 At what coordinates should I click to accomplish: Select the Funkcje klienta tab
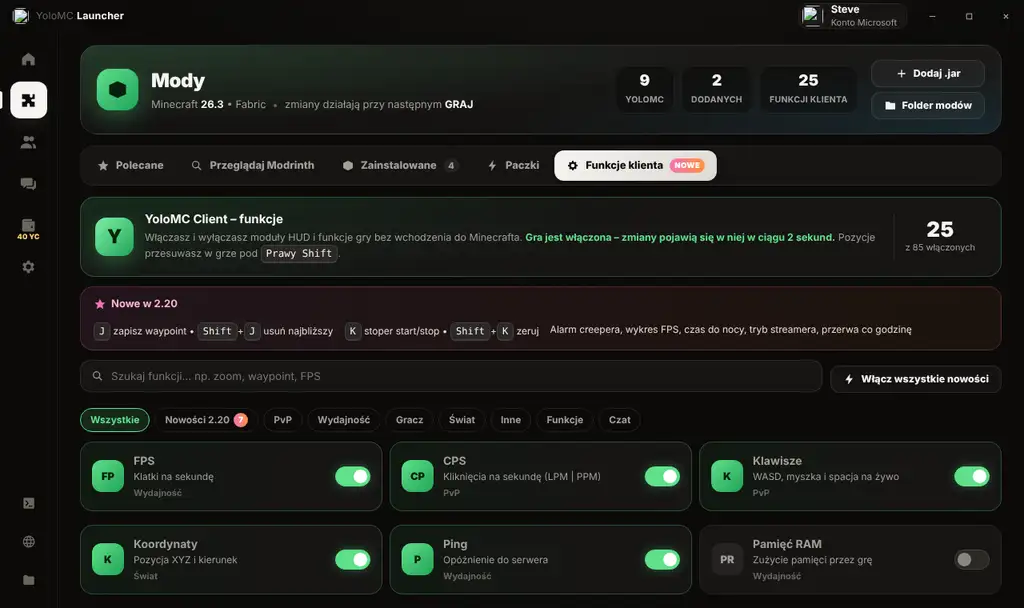tap(635, 166)
